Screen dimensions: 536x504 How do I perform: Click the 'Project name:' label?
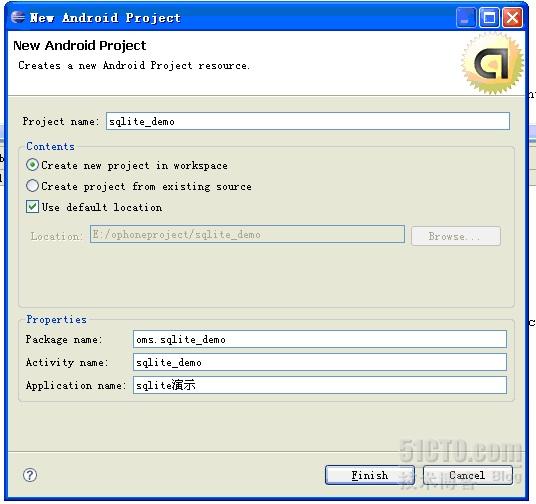tap(61, 121)
